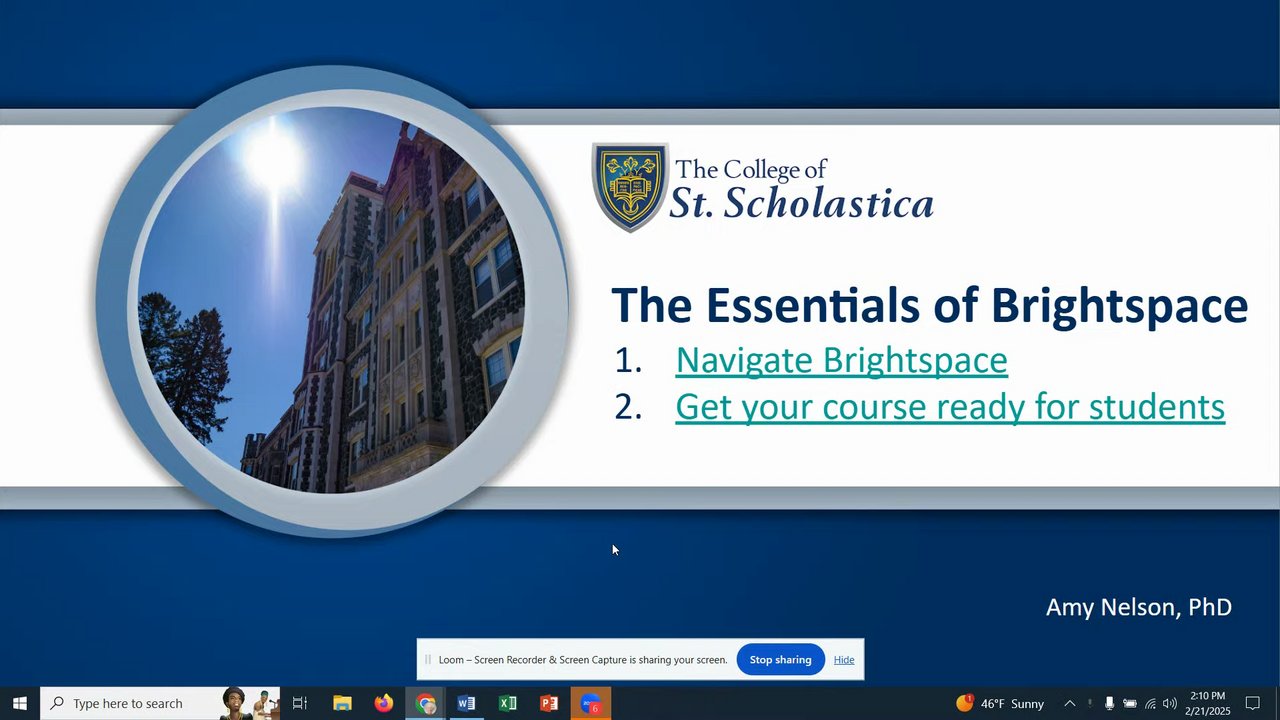The height and width of the screenshot is (720, 1280).
Task: Stop sharing the screen with Loom
Action: click(x=780, y=660)
